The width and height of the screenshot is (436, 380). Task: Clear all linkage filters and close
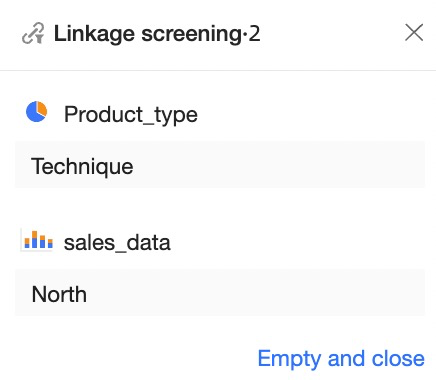click(341, 359)
